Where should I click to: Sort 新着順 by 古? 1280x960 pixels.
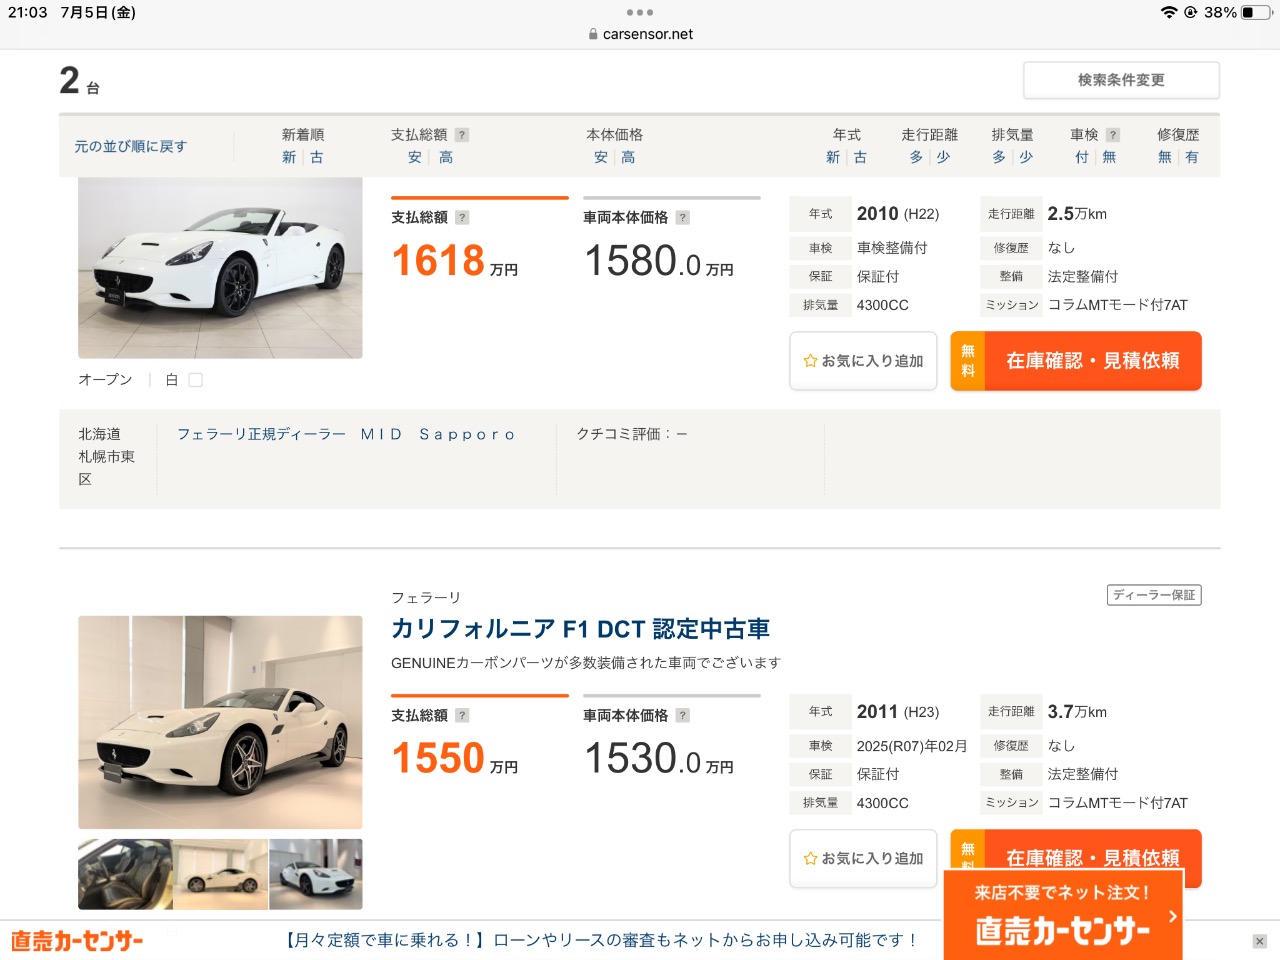(x=316, y=157)
